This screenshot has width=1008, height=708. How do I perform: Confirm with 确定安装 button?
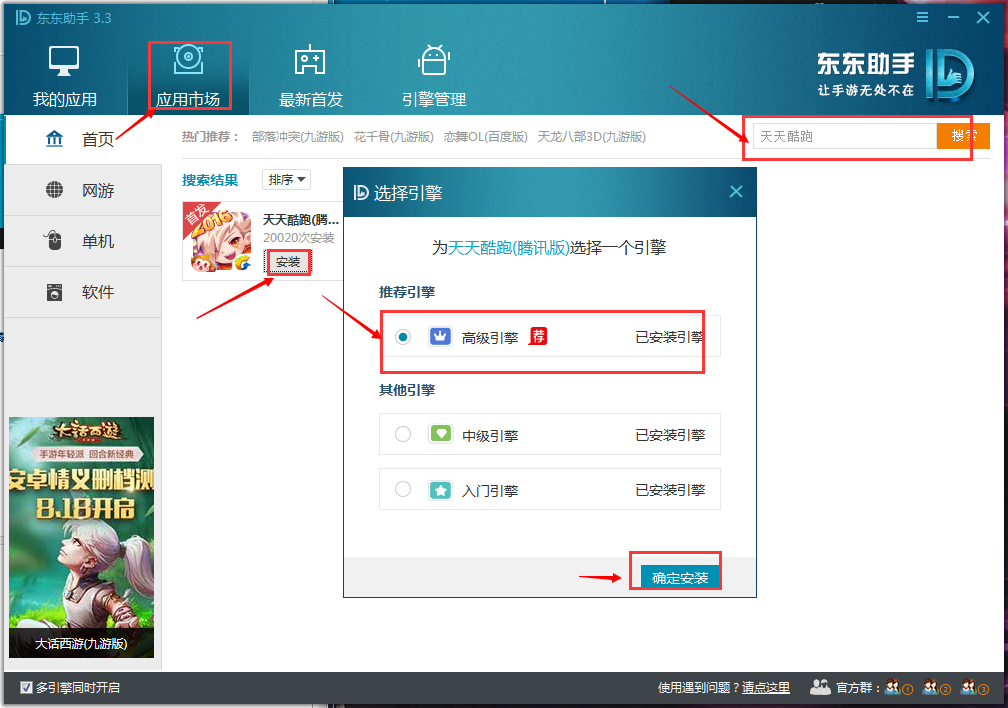pos(680,577)
